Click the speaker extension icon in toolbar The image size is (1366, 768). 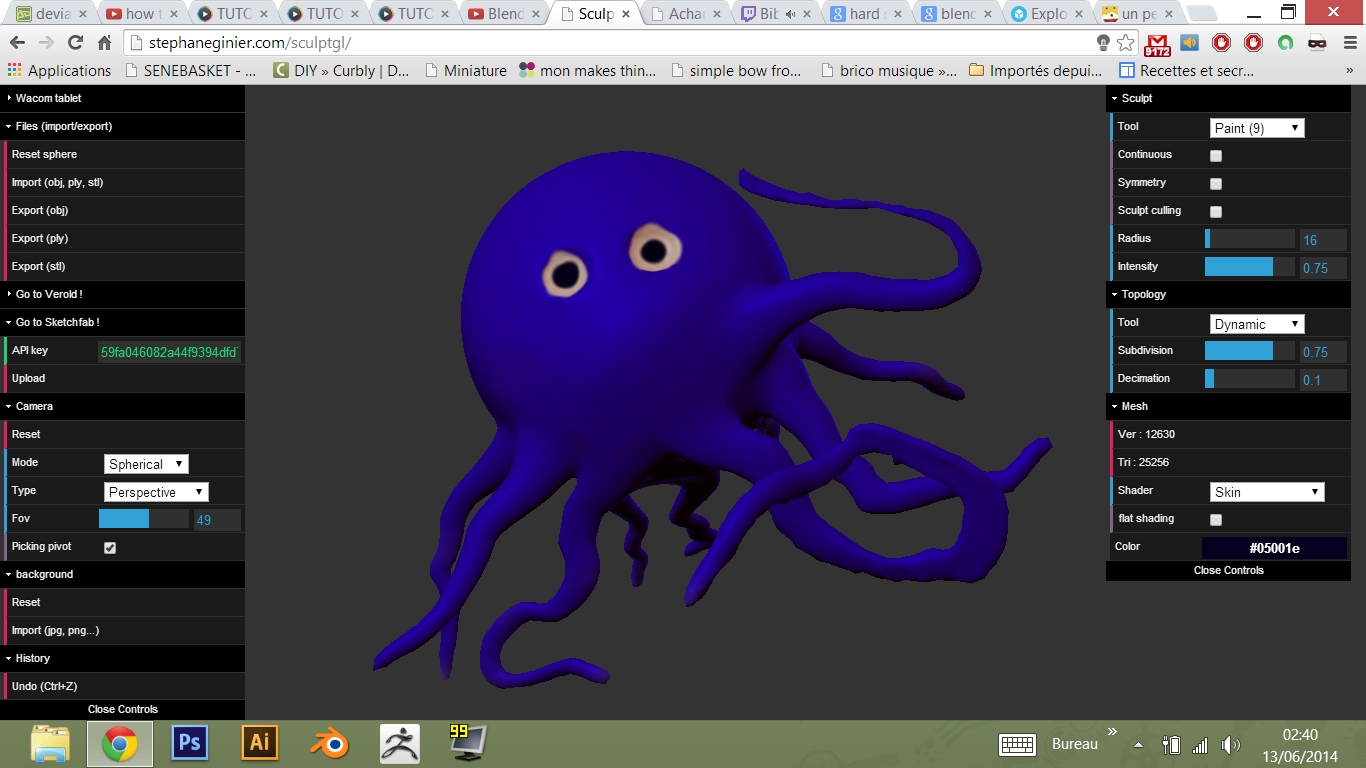click(x=1189, y=43)
